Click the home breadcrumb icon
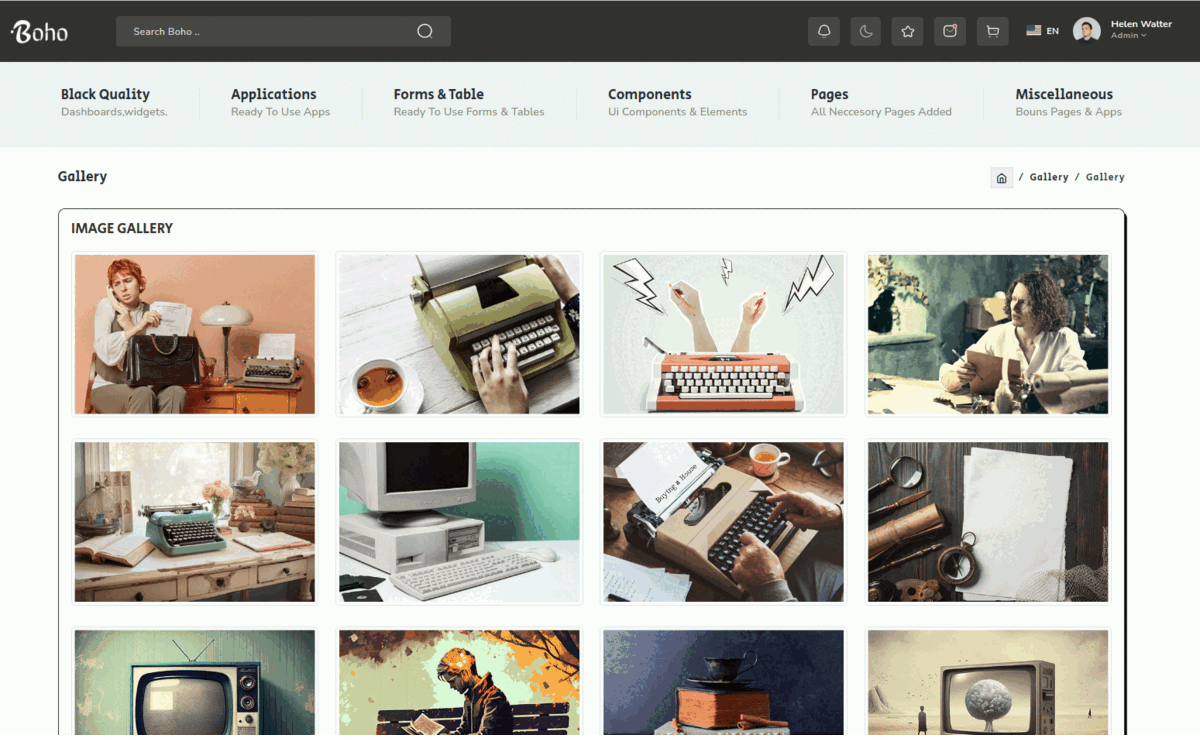 pos(1001,178)
